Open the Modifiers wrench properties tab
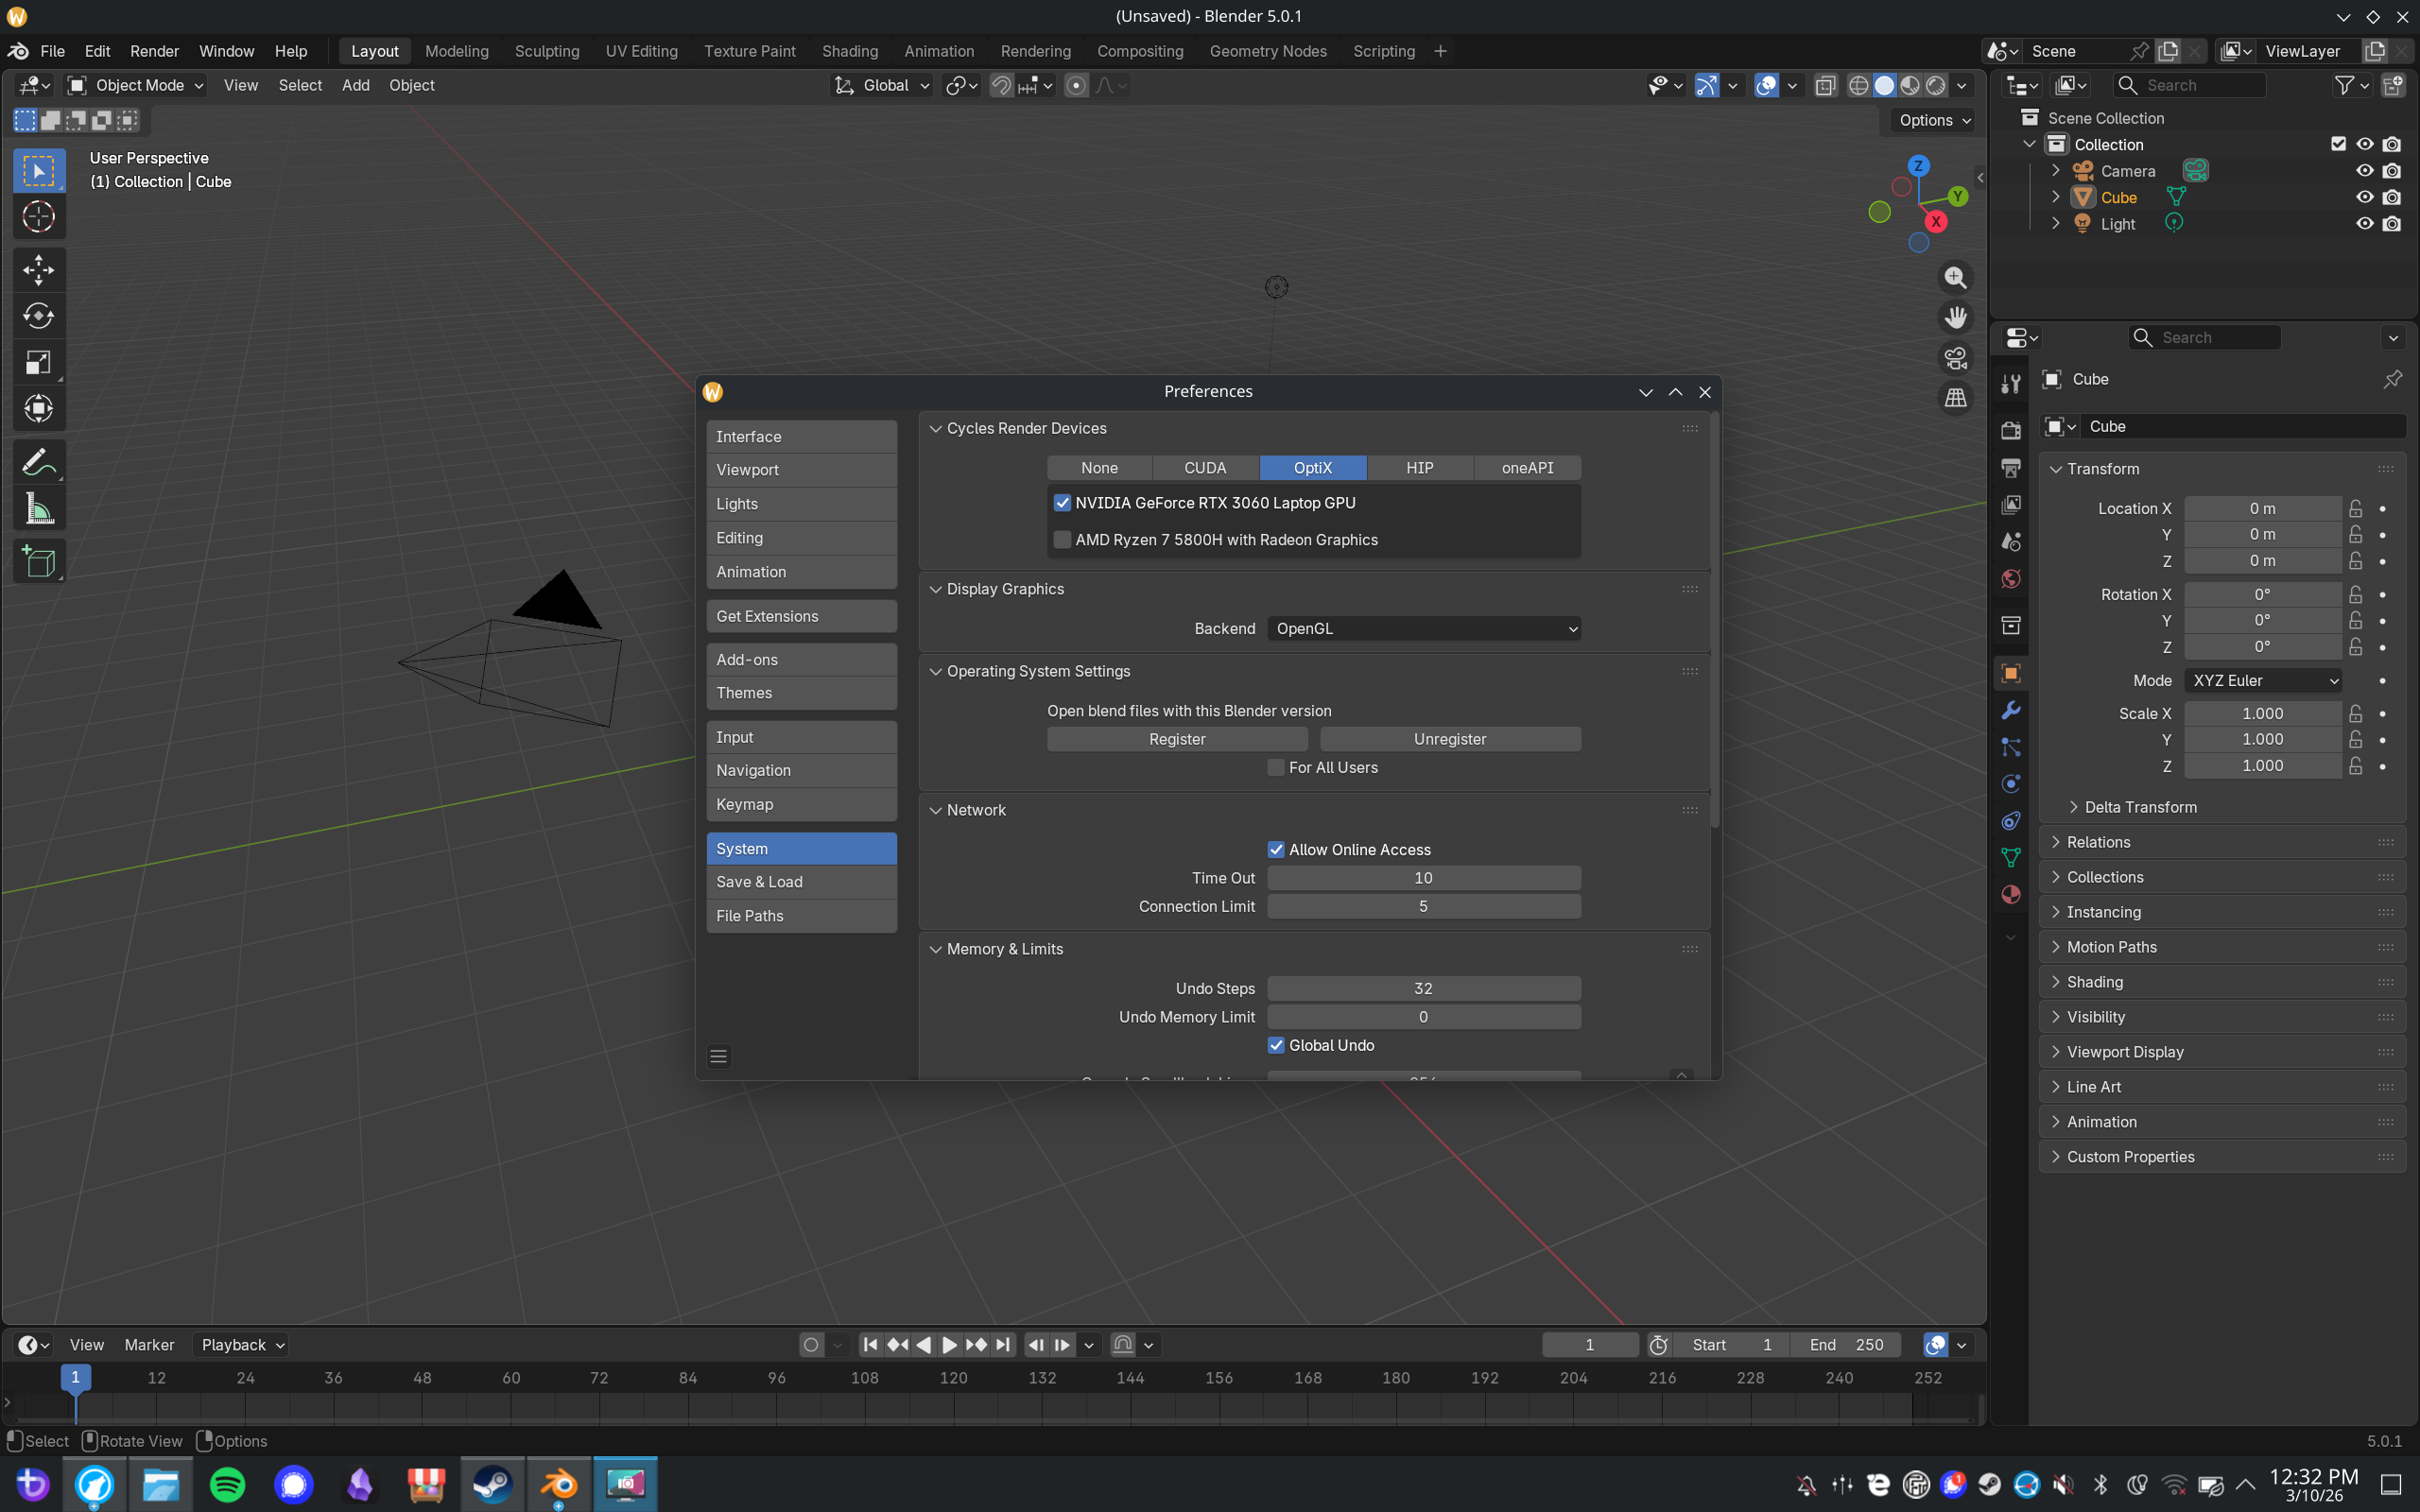This screenshot has width=2420, height=1512. point(2010,711)
